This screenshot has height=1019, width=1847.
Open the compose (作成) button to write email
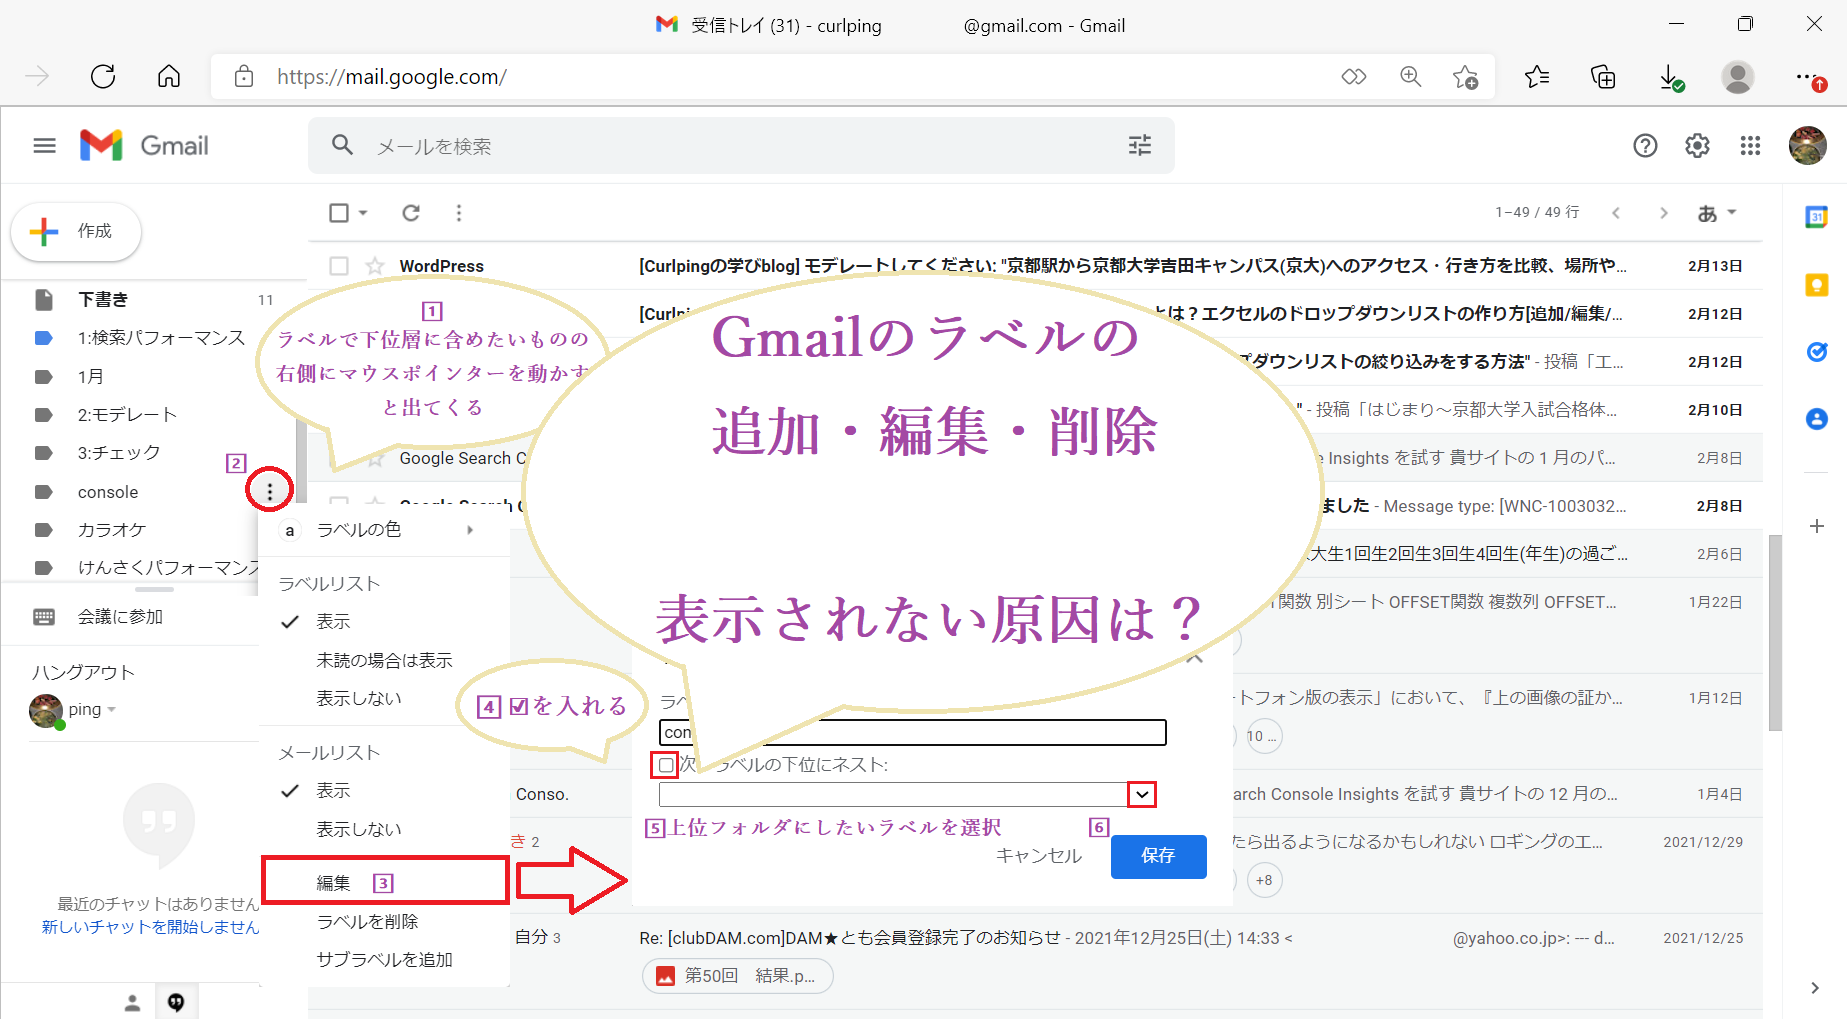[76, 231]
